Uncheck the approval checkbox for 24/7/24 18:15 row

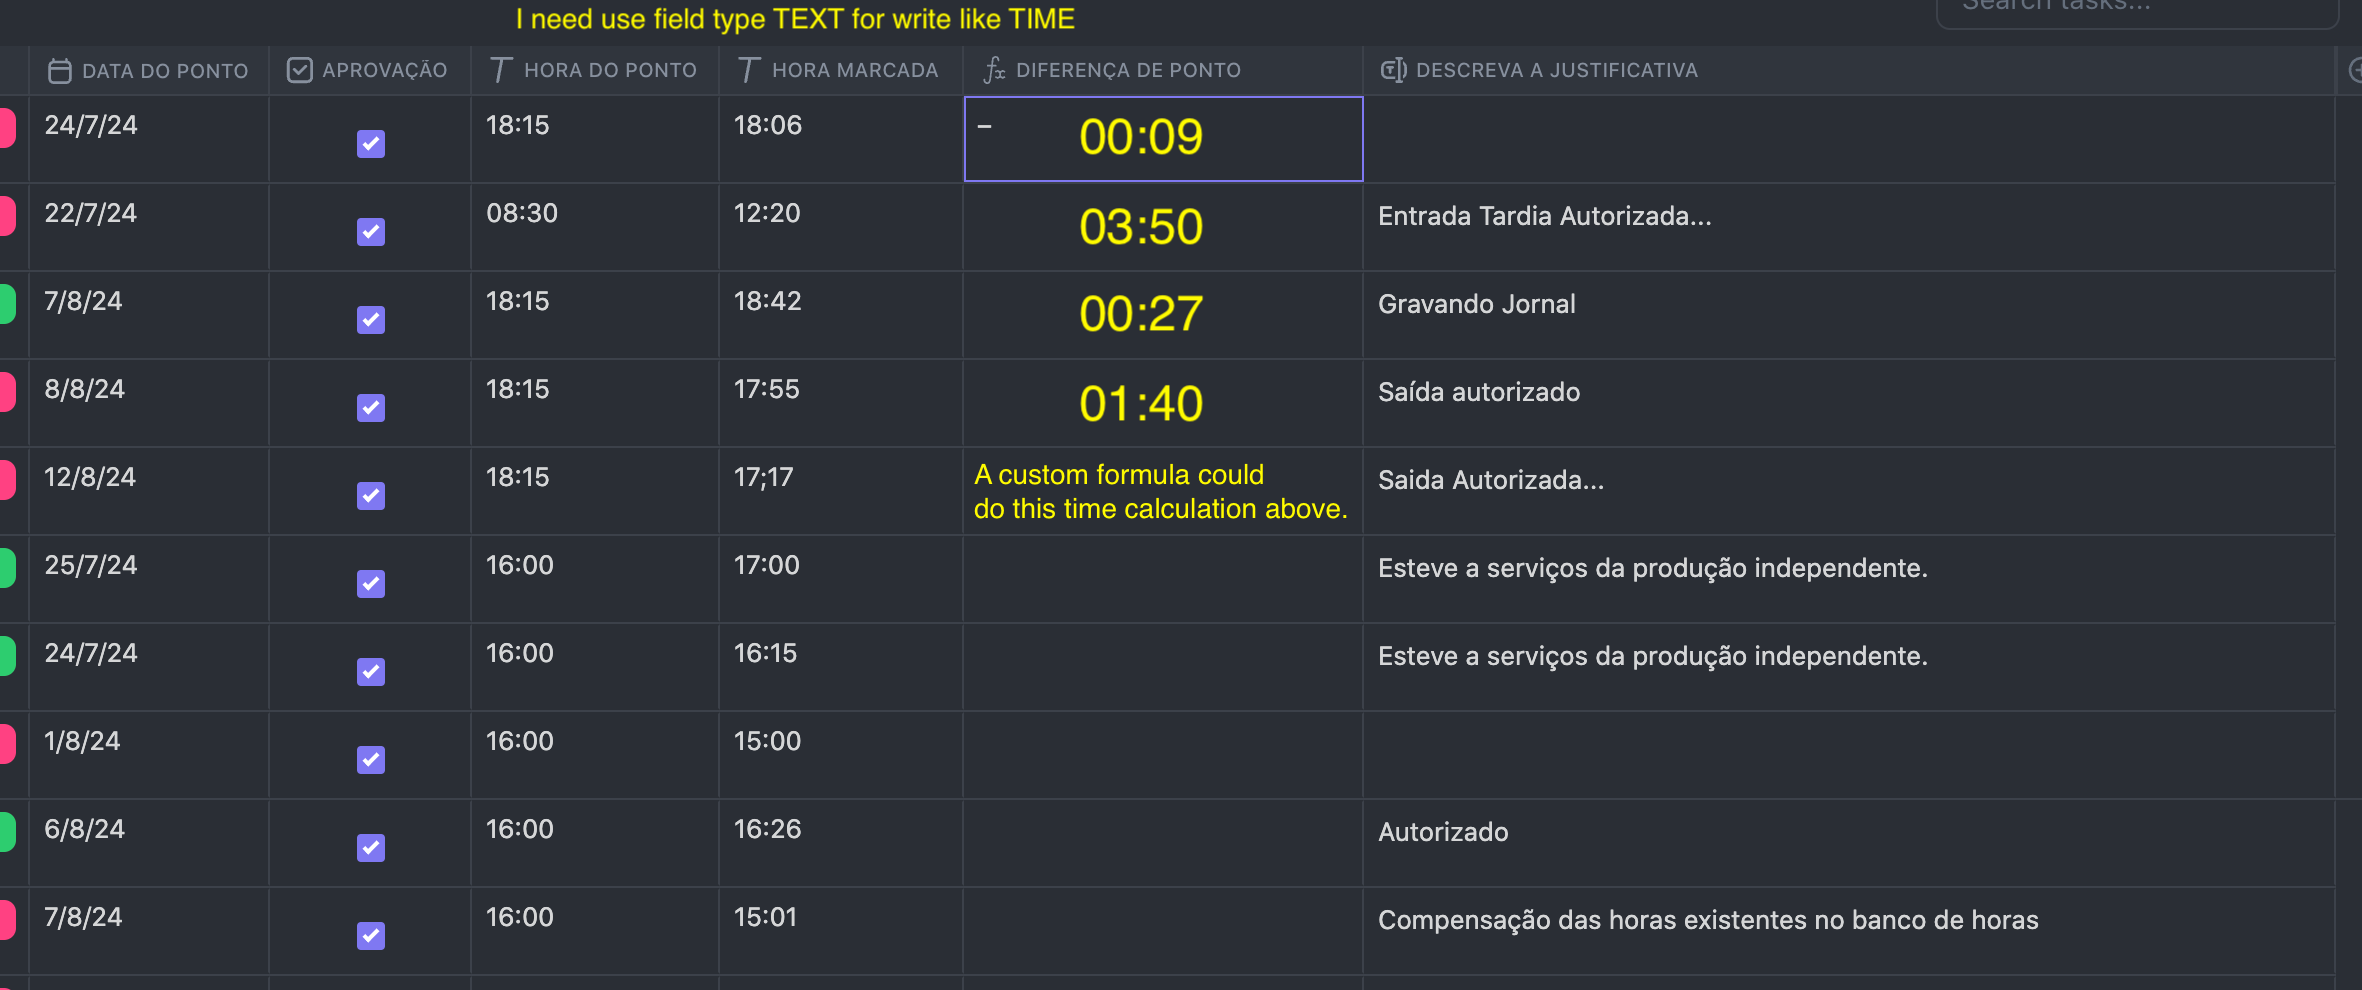pos(371,144)
